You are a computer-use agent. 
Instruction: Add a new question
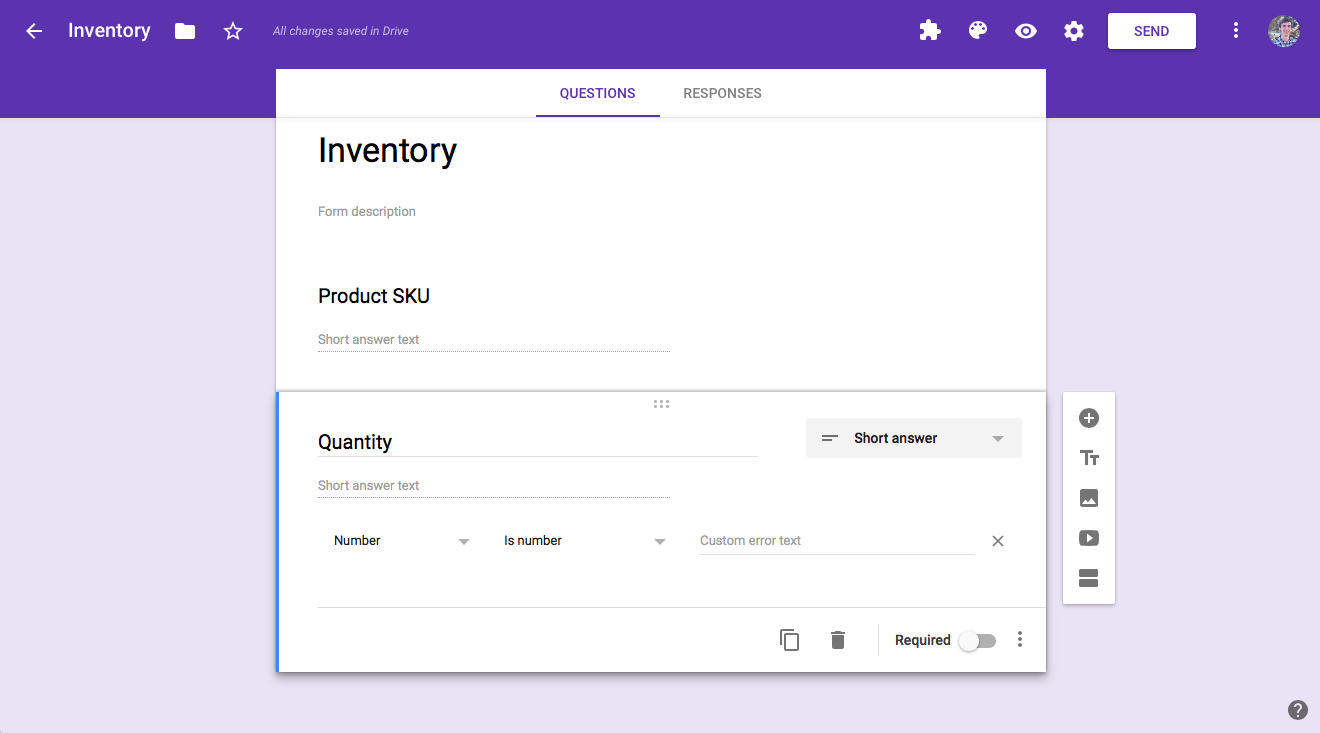pos(1089,418)
